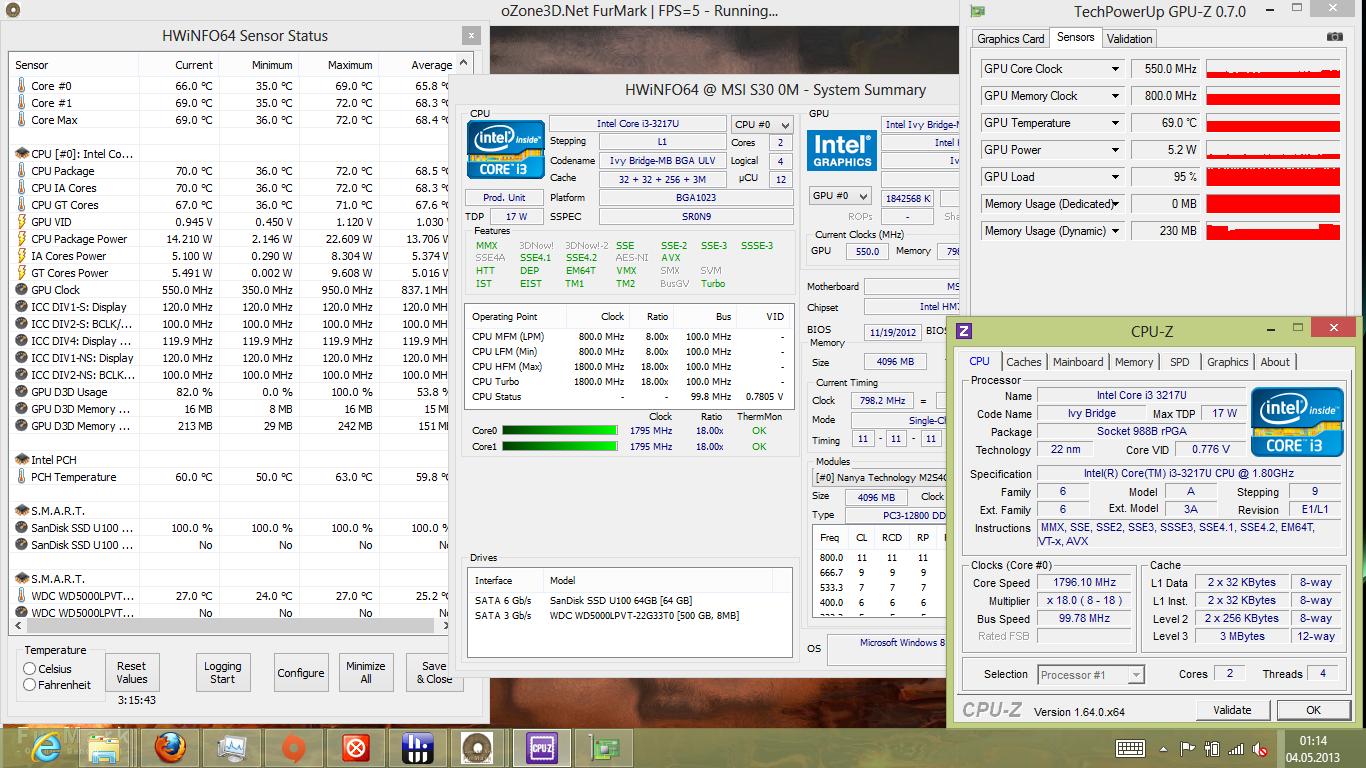Click the Sensor column header
Viewport: 1366px width, 768px height.
tap(74, 65)
